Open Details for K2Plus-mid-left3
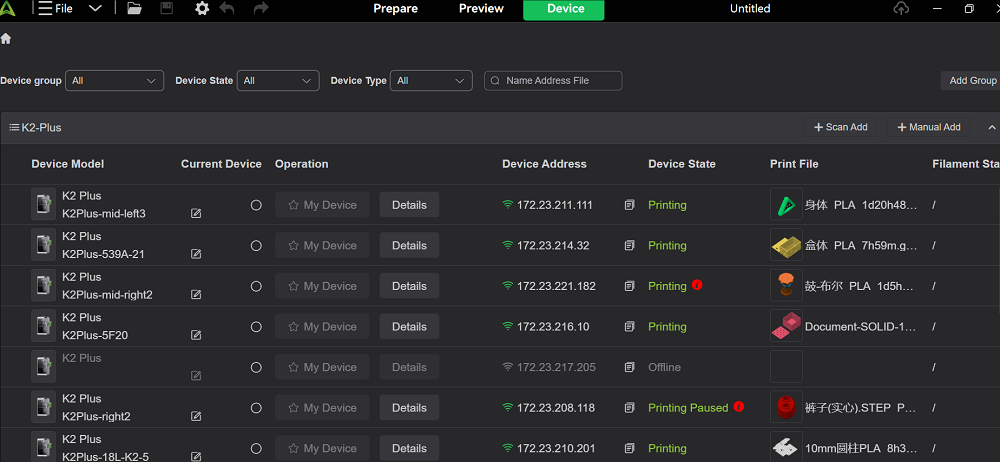1000x462 pixels. click(409, 205)
